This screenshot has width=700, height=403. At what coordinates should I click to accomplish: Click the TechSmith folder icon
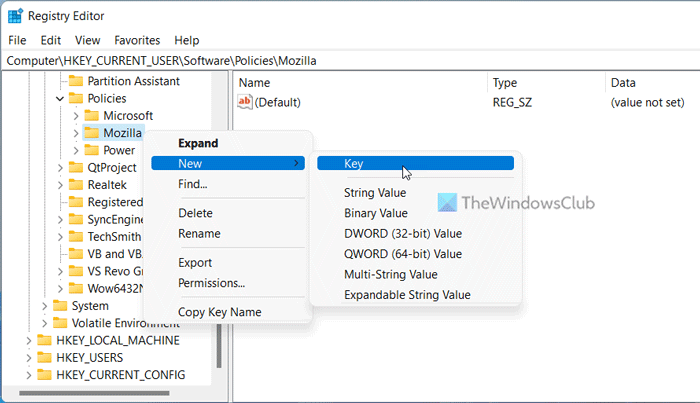coord(76,237)
